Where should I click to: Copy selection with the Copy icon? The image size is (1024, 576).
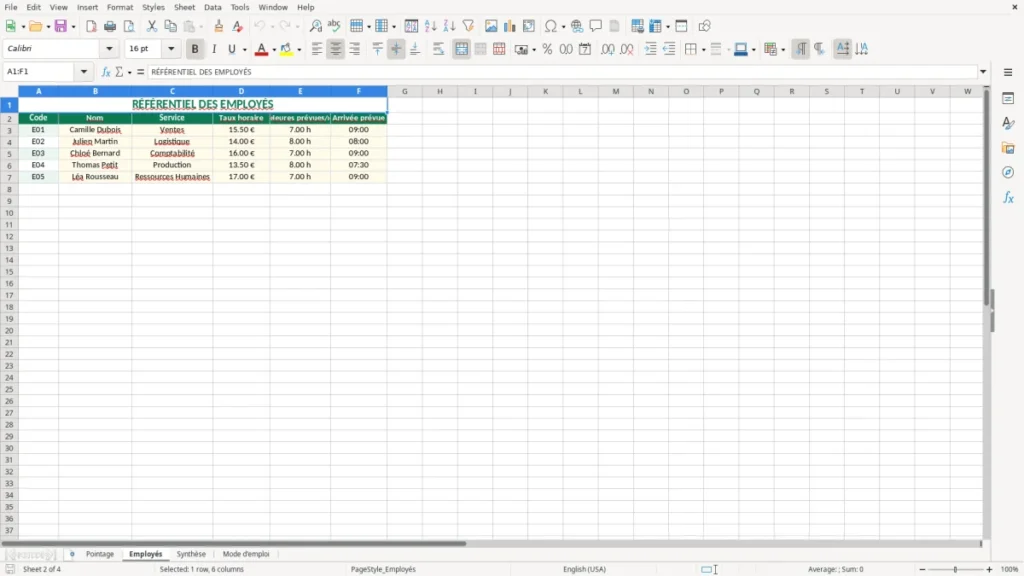click(x=170, y=26)
